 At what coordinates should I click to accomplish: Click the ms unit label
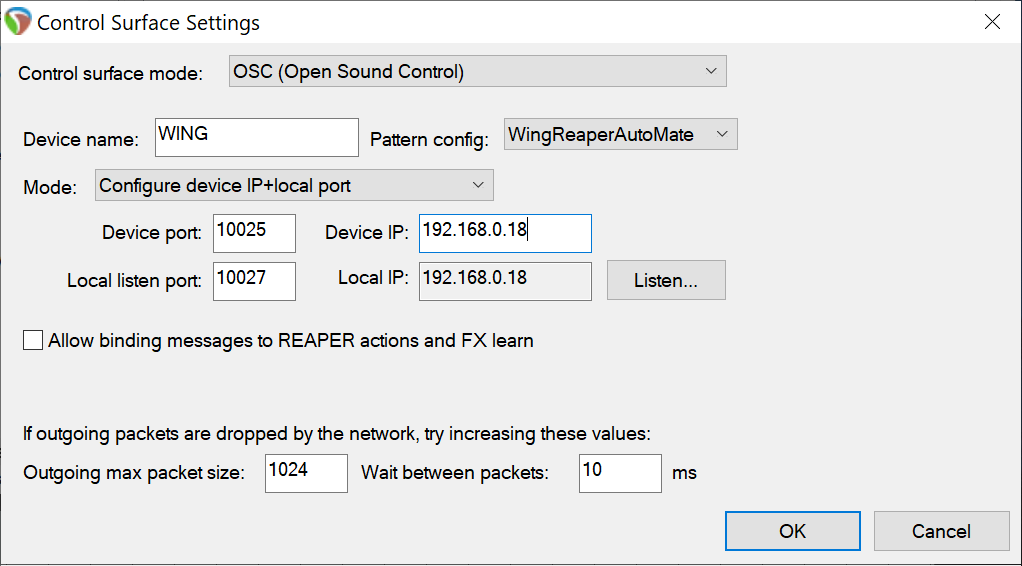click(x=684, y=473)
